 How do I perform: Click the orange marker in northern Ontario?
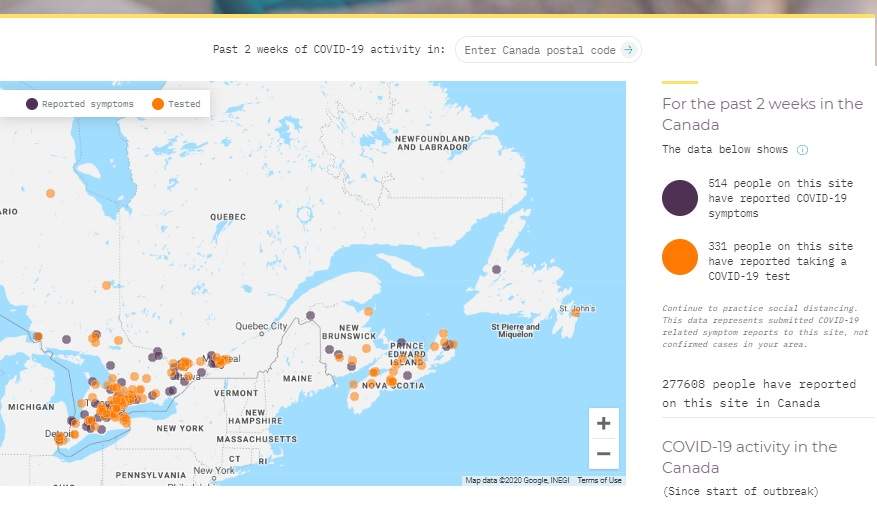50,193
